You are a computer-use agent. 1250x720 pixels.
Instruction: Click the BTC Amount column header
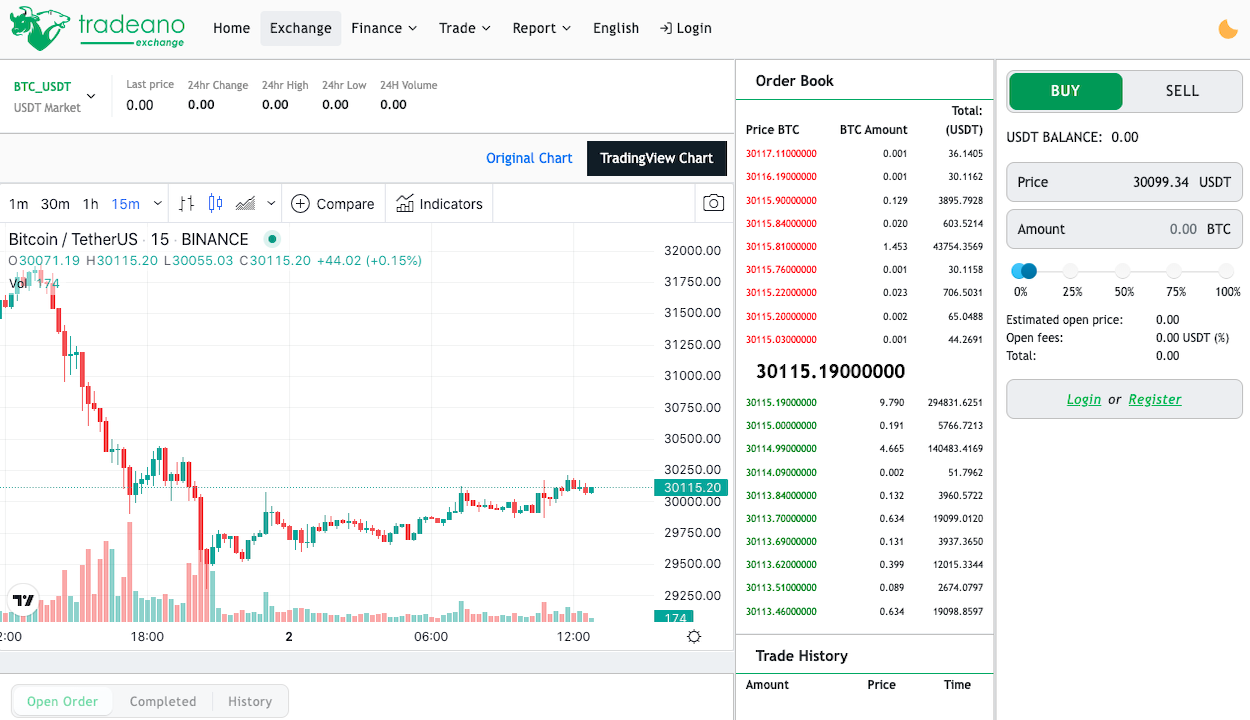[873, 130]
